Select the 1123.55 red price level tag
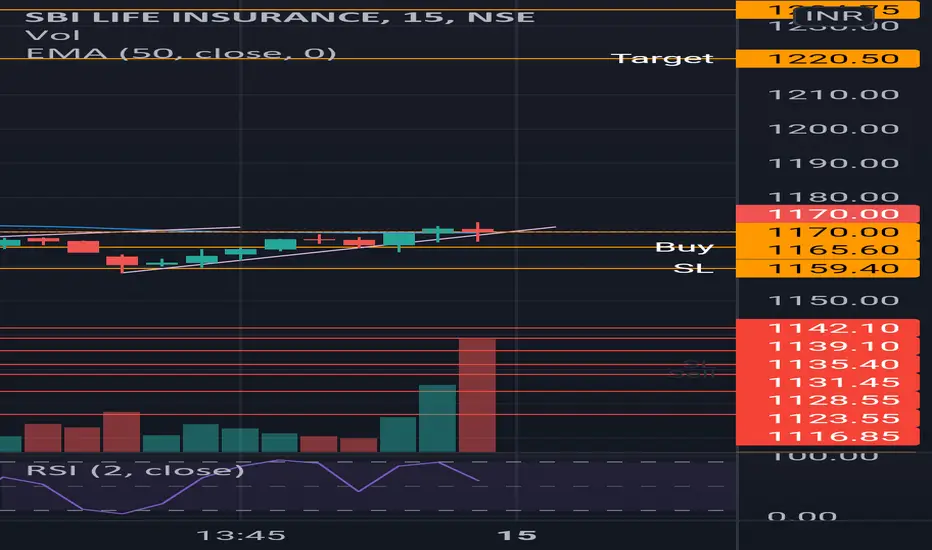Image resolution: width=932 pixels, height=550 pixels. [827, 419]
